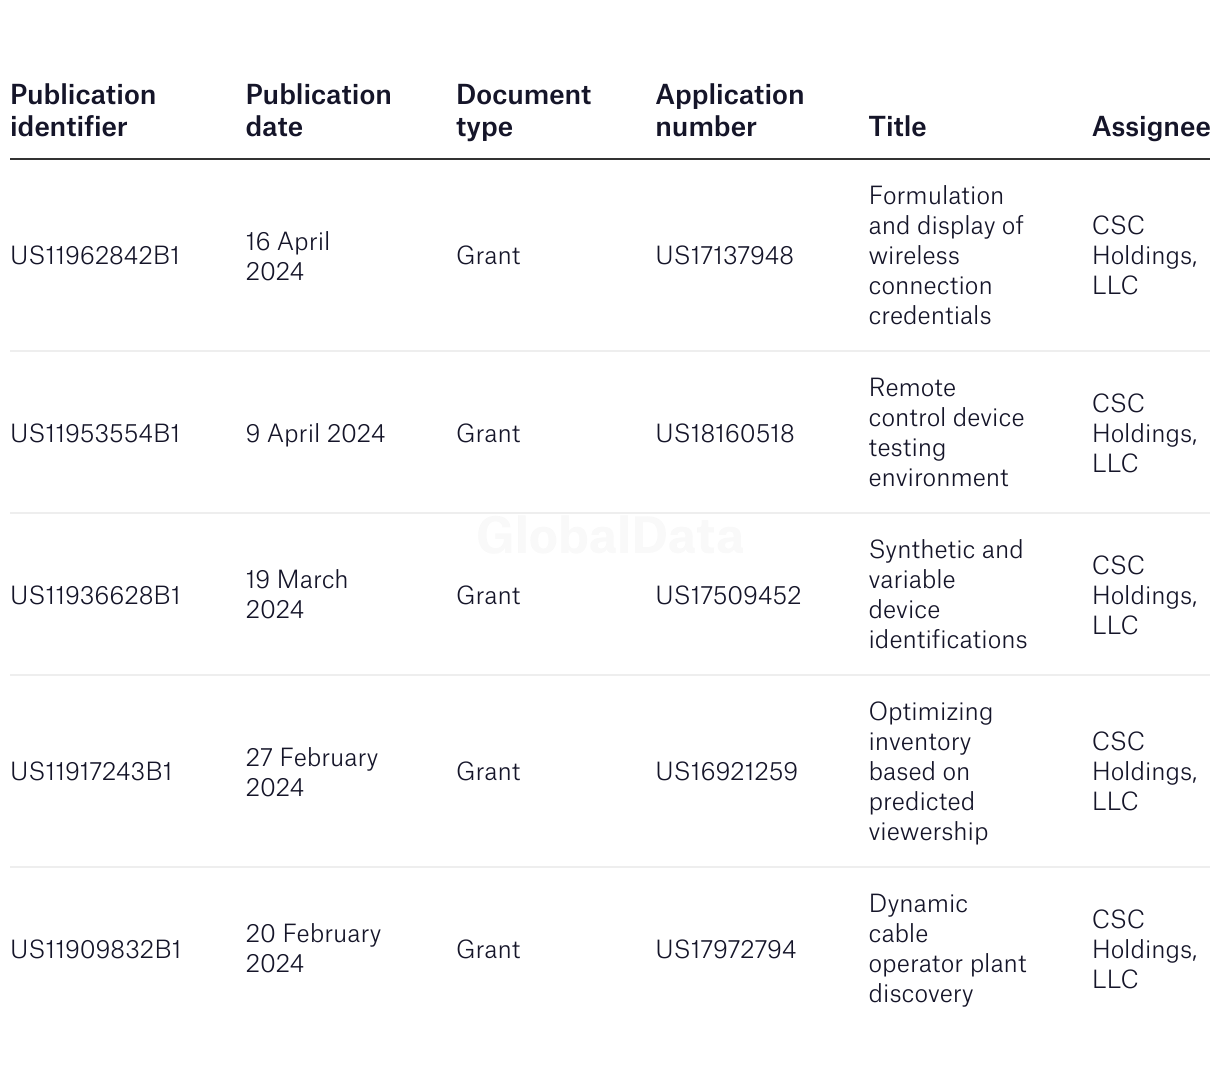This screenshot has height=1070, width=1220.
Task: Click application number US17509452
Action: coord(728,596)
